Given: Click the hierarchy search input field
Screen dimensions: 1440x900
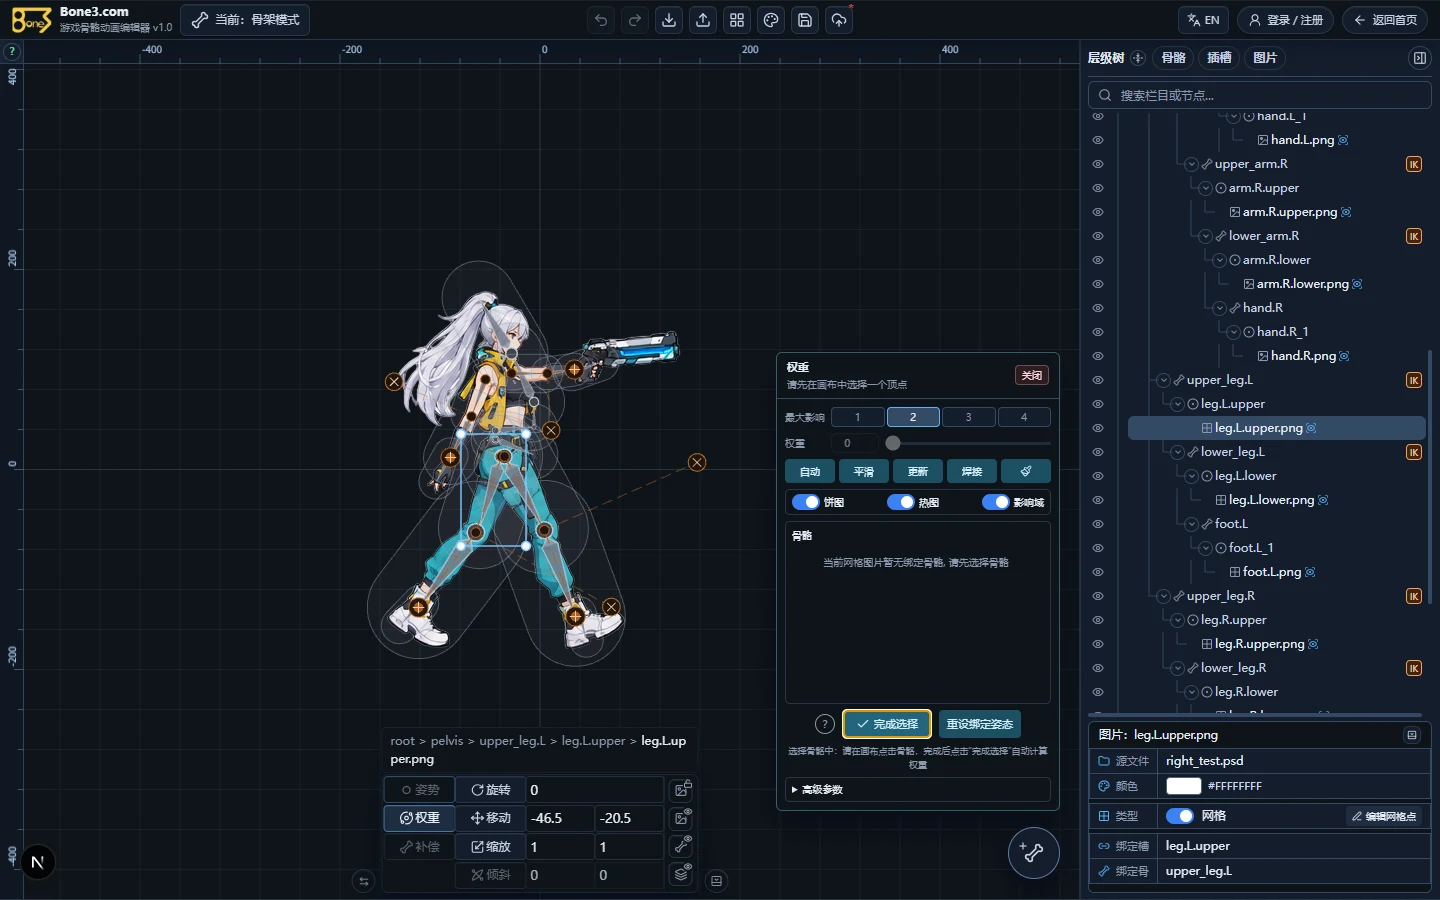Looking at the screenshot, I should pos(1259,95).
